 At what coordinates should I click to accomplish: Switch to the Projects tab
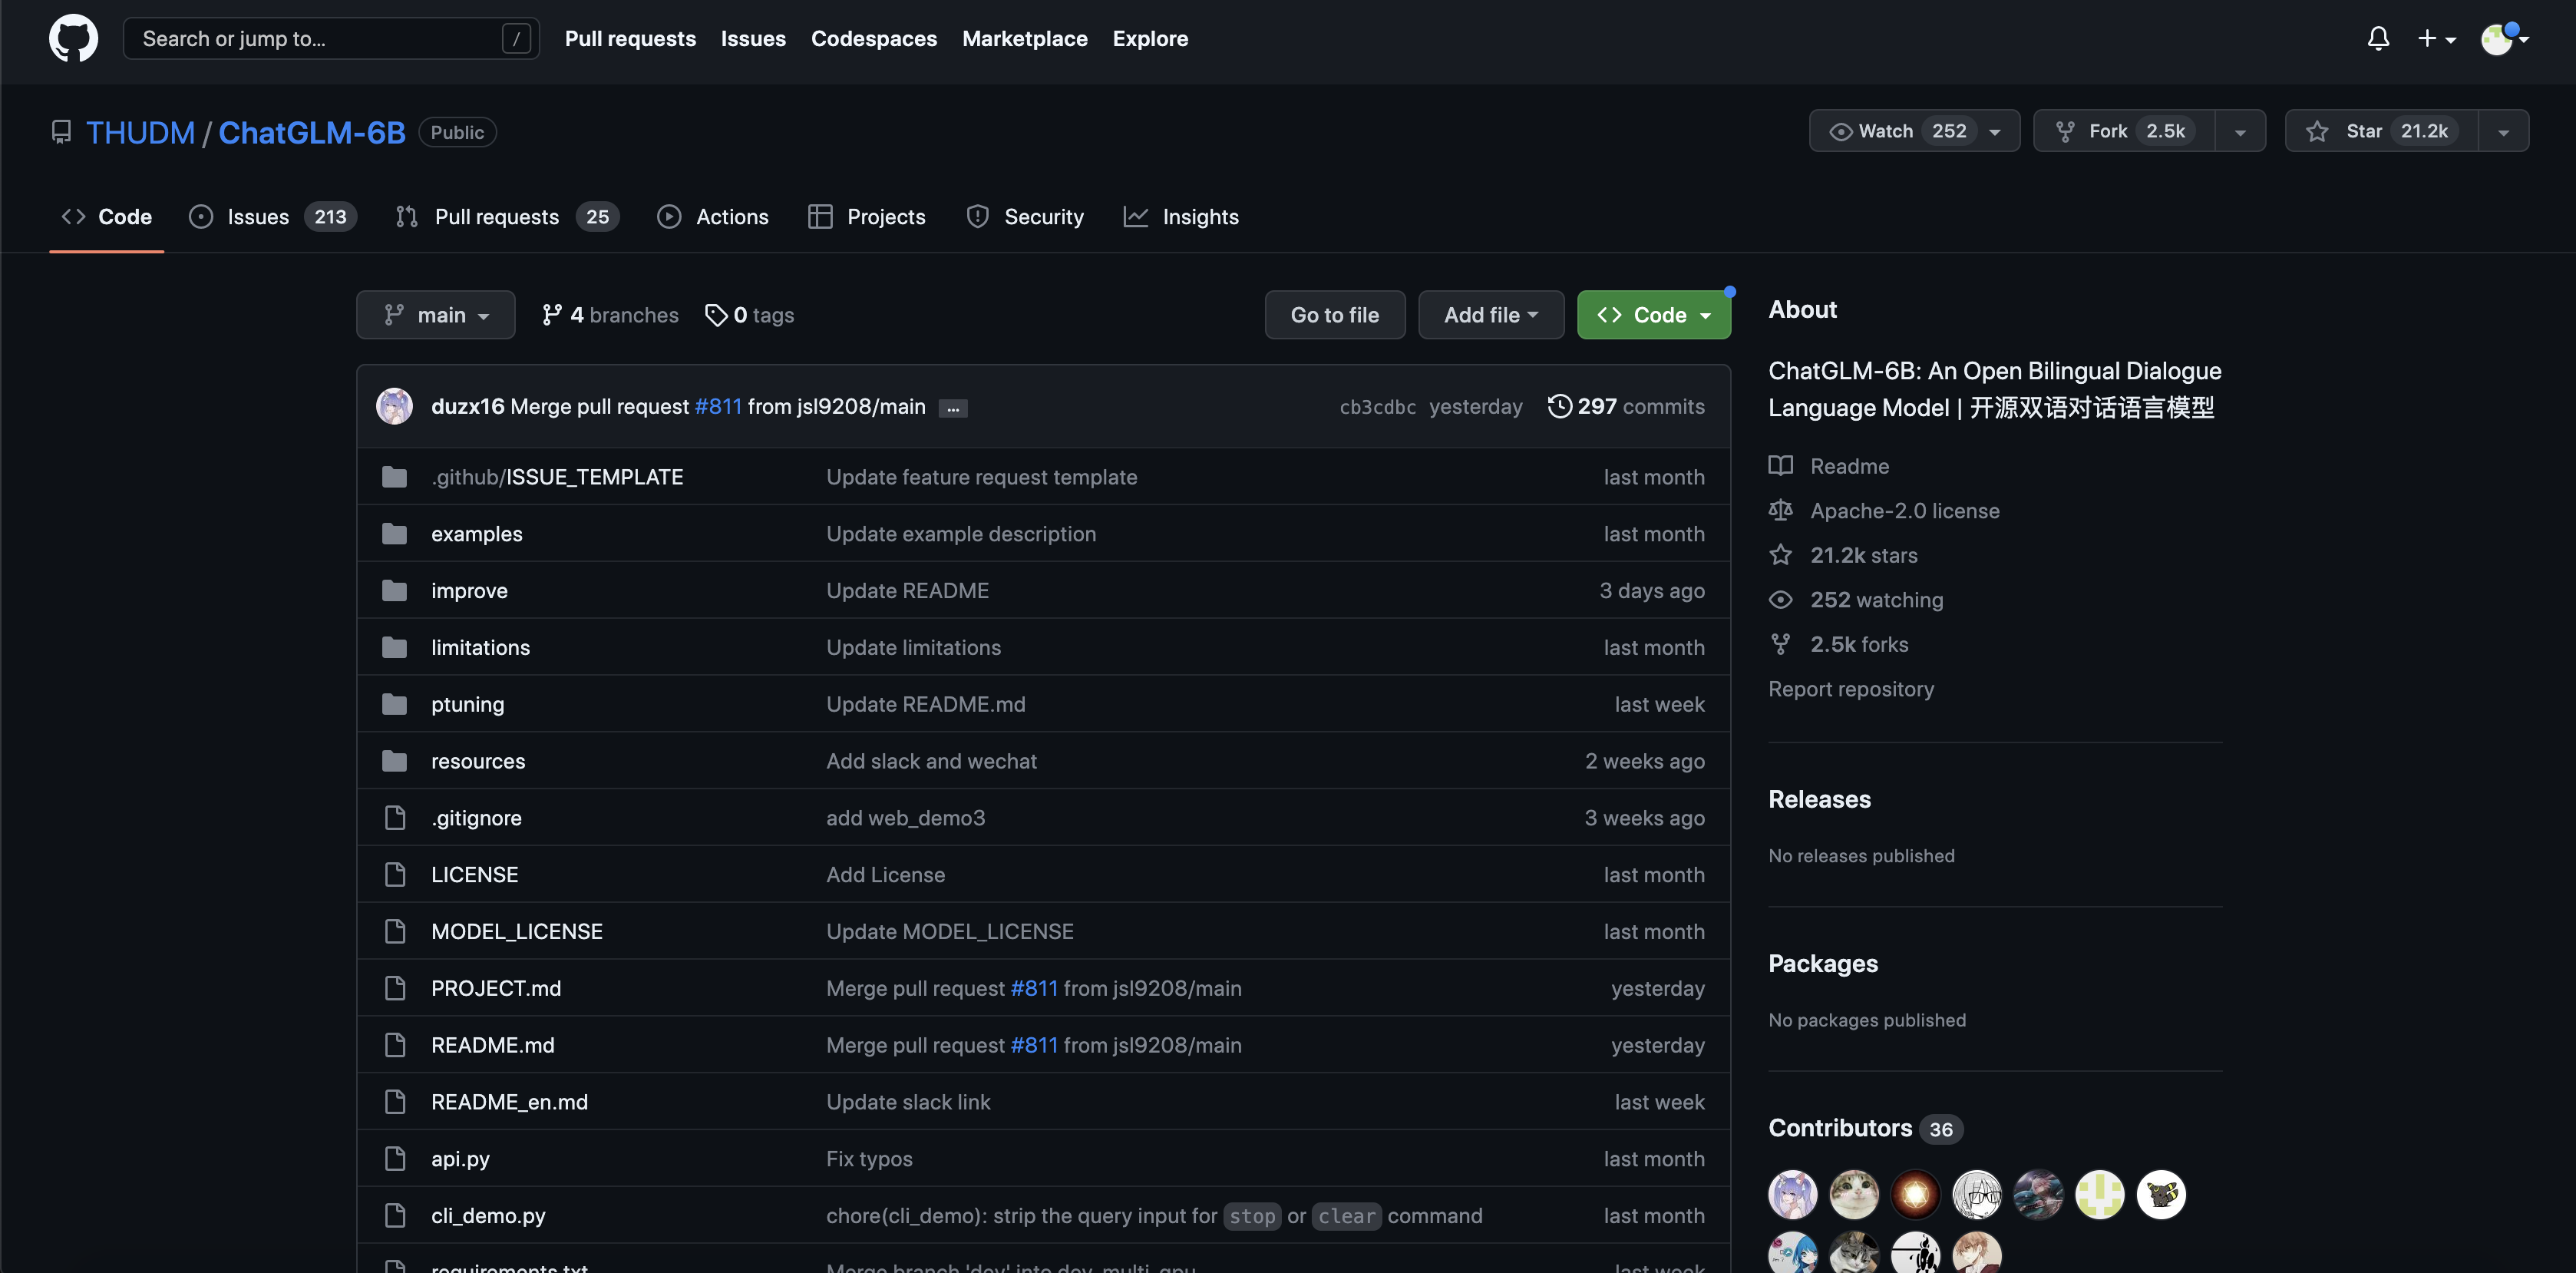[x=866, y=216]
